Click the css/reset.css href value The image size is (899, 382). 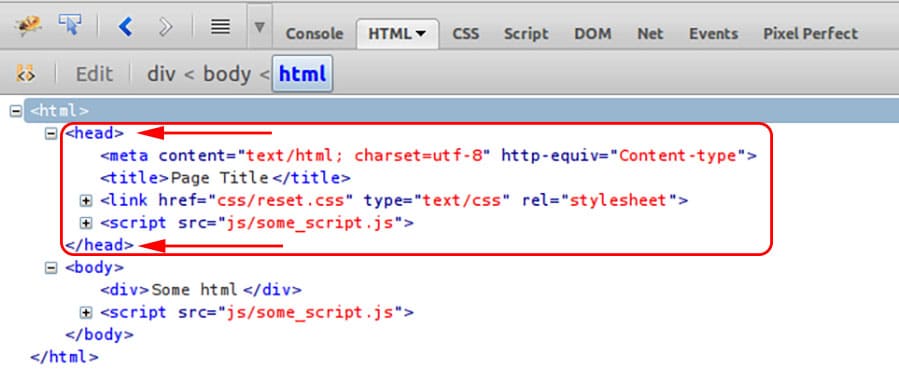coord(280,200)
